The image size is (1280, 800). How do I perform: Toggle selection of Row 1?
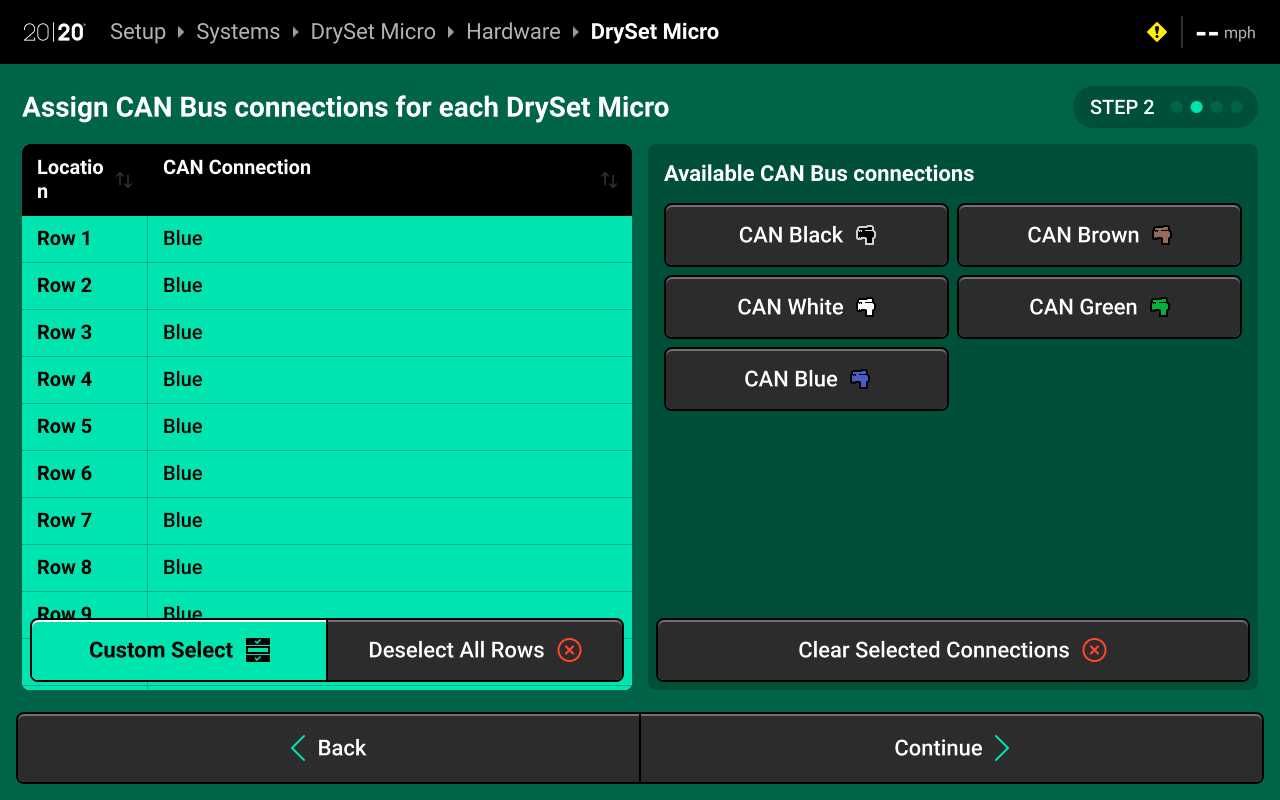(326, 239)
